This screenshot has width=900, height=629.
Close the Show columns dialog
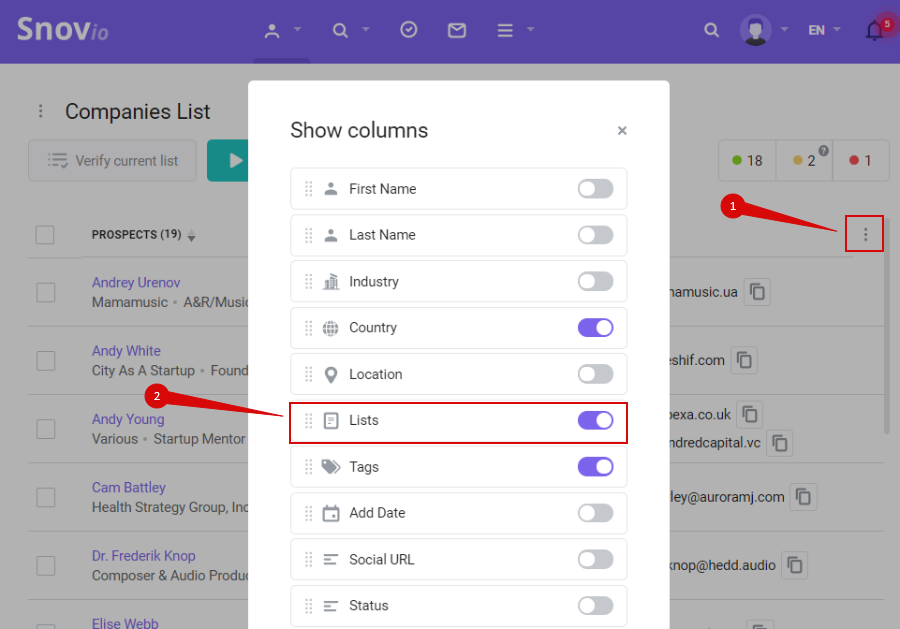tap(622, 131)
